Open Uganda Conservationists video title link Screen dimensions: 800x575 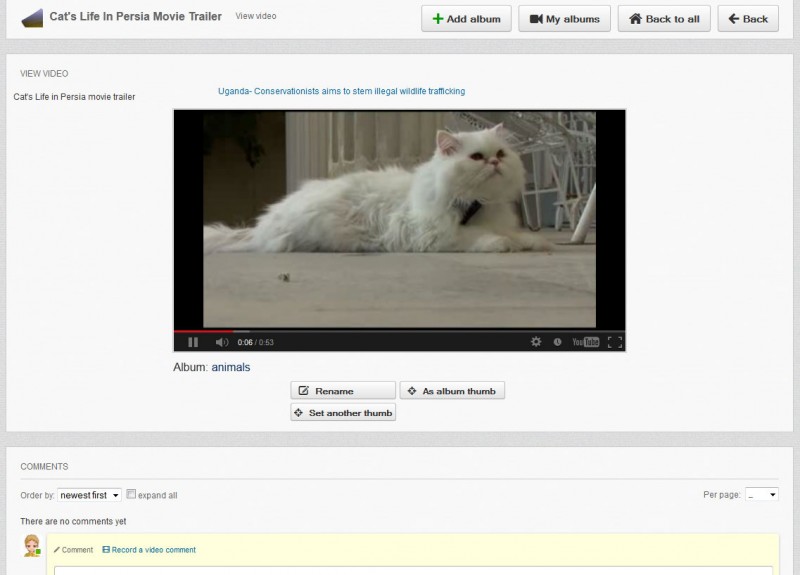(341, 91)
